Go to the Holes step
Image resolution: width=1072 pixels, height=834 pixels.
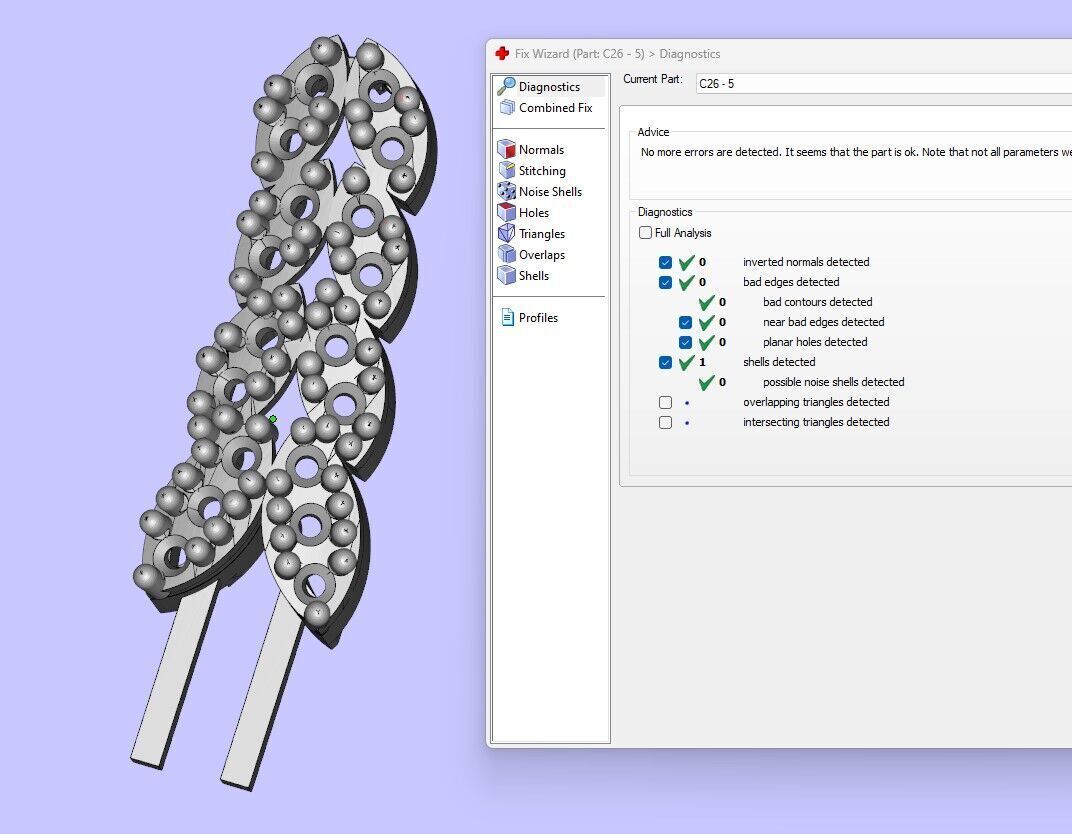533,213
